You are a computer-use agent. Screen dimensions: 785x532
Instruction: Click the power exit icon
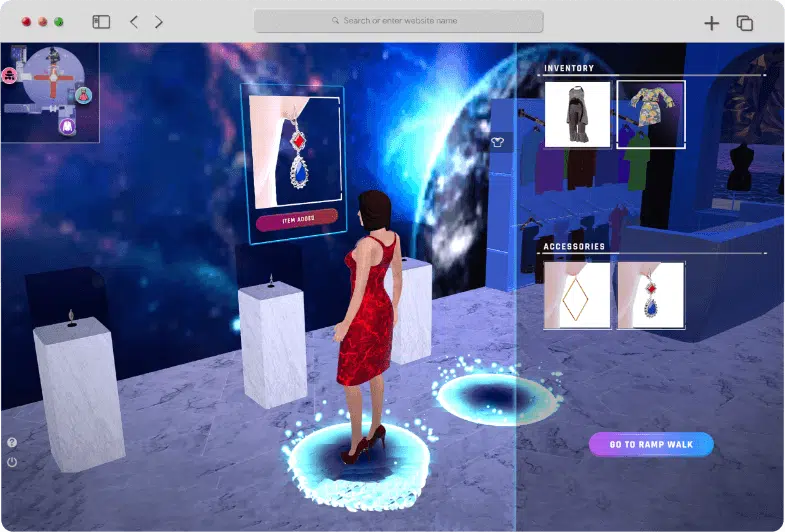(x=12, y=462)
